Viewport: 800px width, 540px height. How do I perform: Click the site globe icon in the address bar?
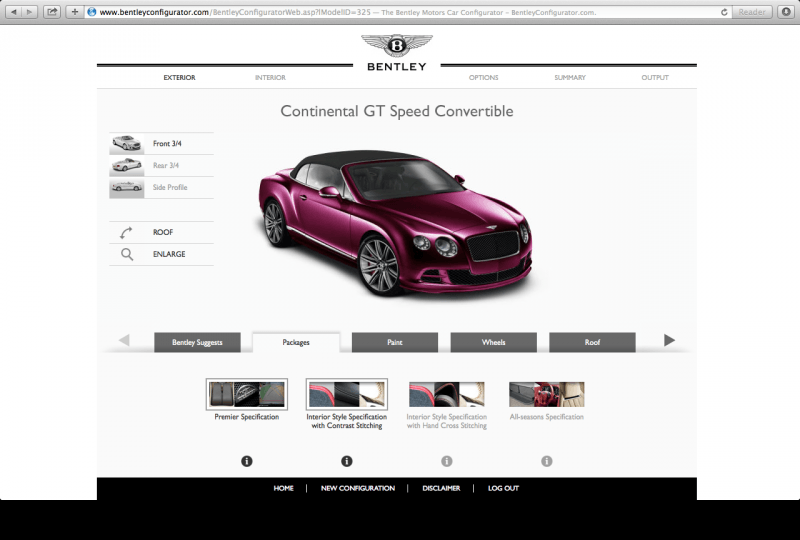click(x=92, y=12)
